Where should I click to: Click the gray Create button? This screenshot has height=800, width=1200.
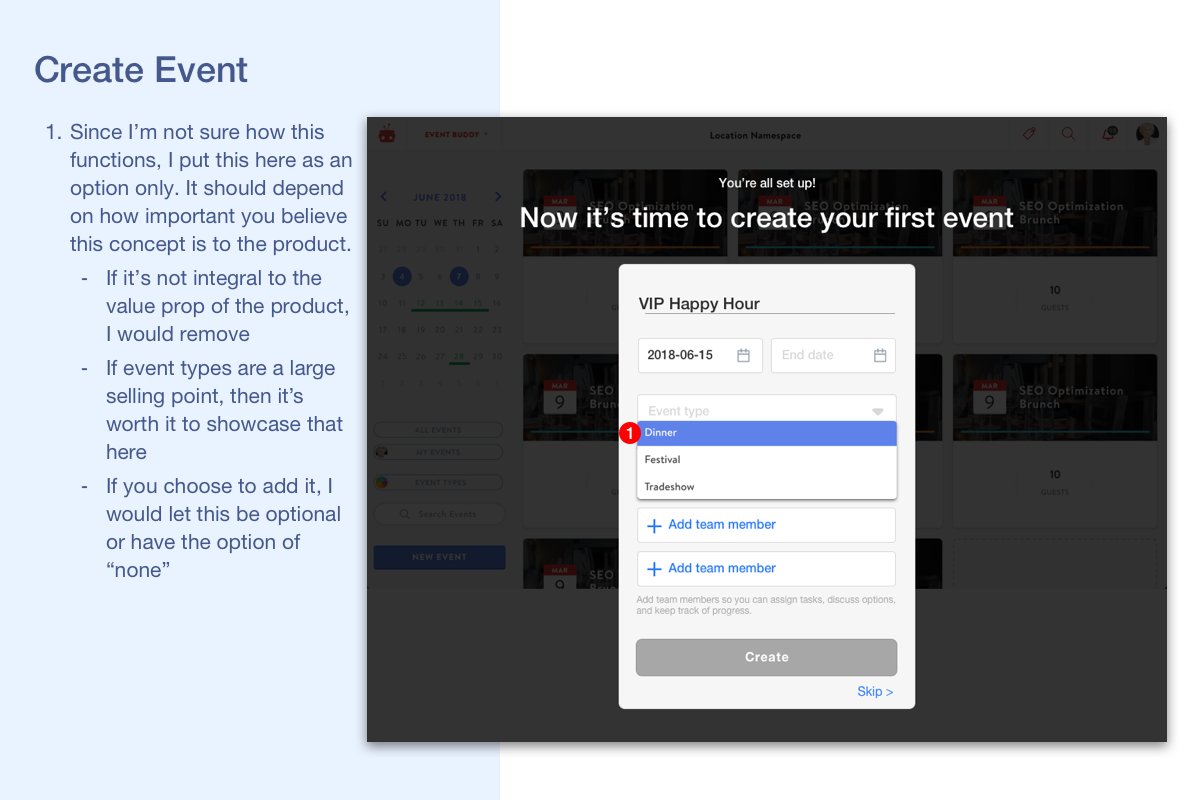[x=767, y=657]
